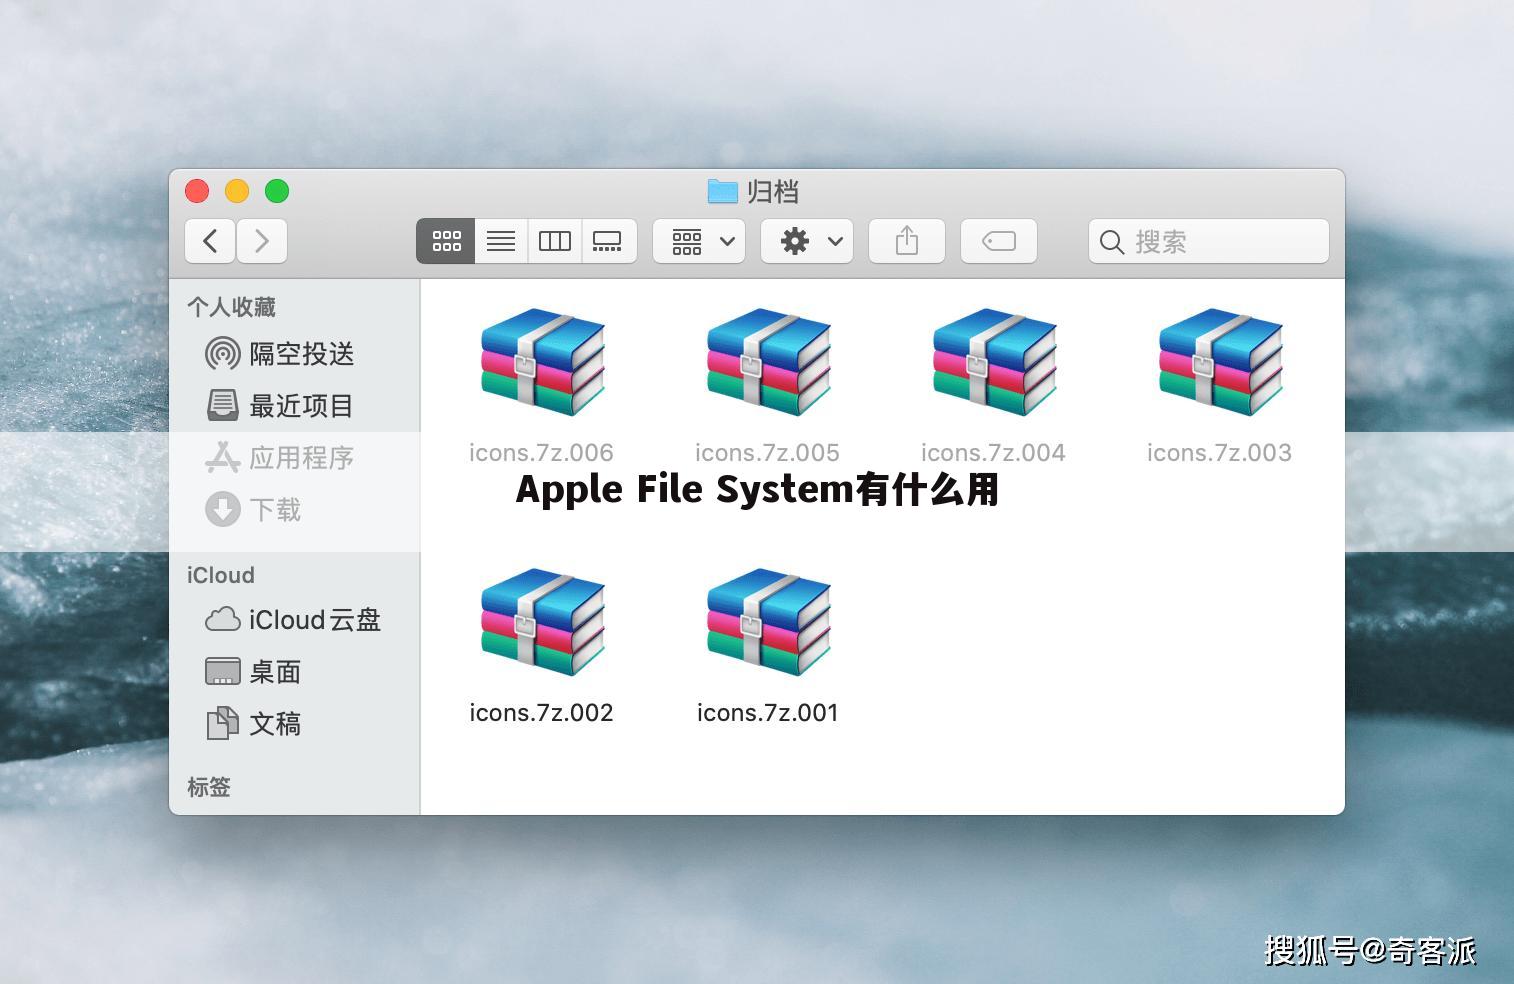
Task: Click the Applications A-shaped icon
Action: click(222, 457)
